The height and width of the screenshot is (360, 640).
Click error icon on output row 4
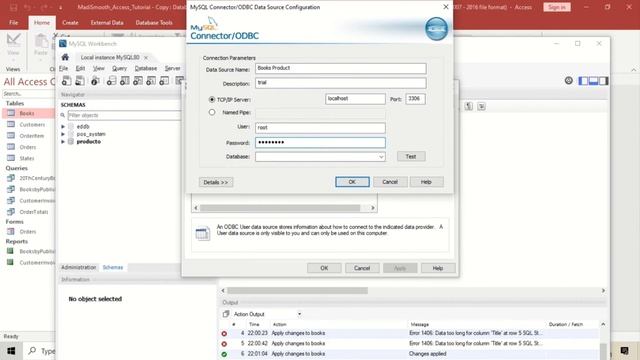[224, 333]
